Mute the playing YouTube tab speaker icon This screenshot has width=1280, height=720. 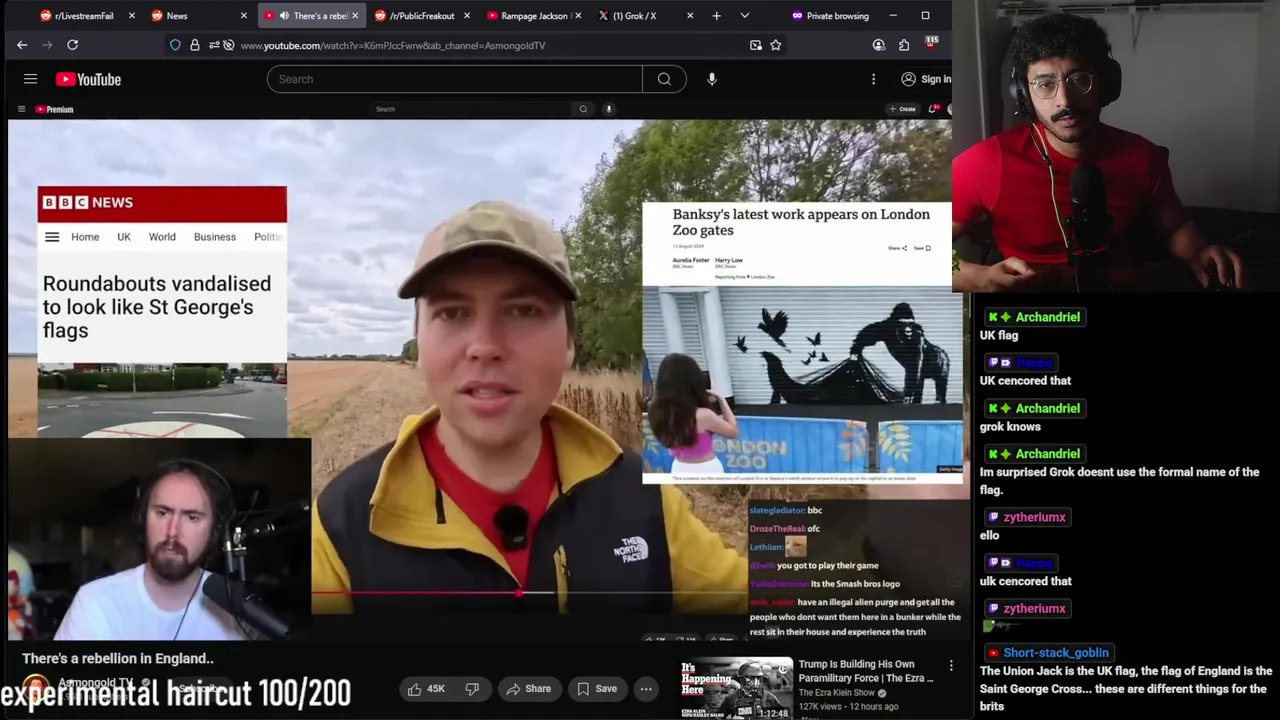click(x=285, y=16)
